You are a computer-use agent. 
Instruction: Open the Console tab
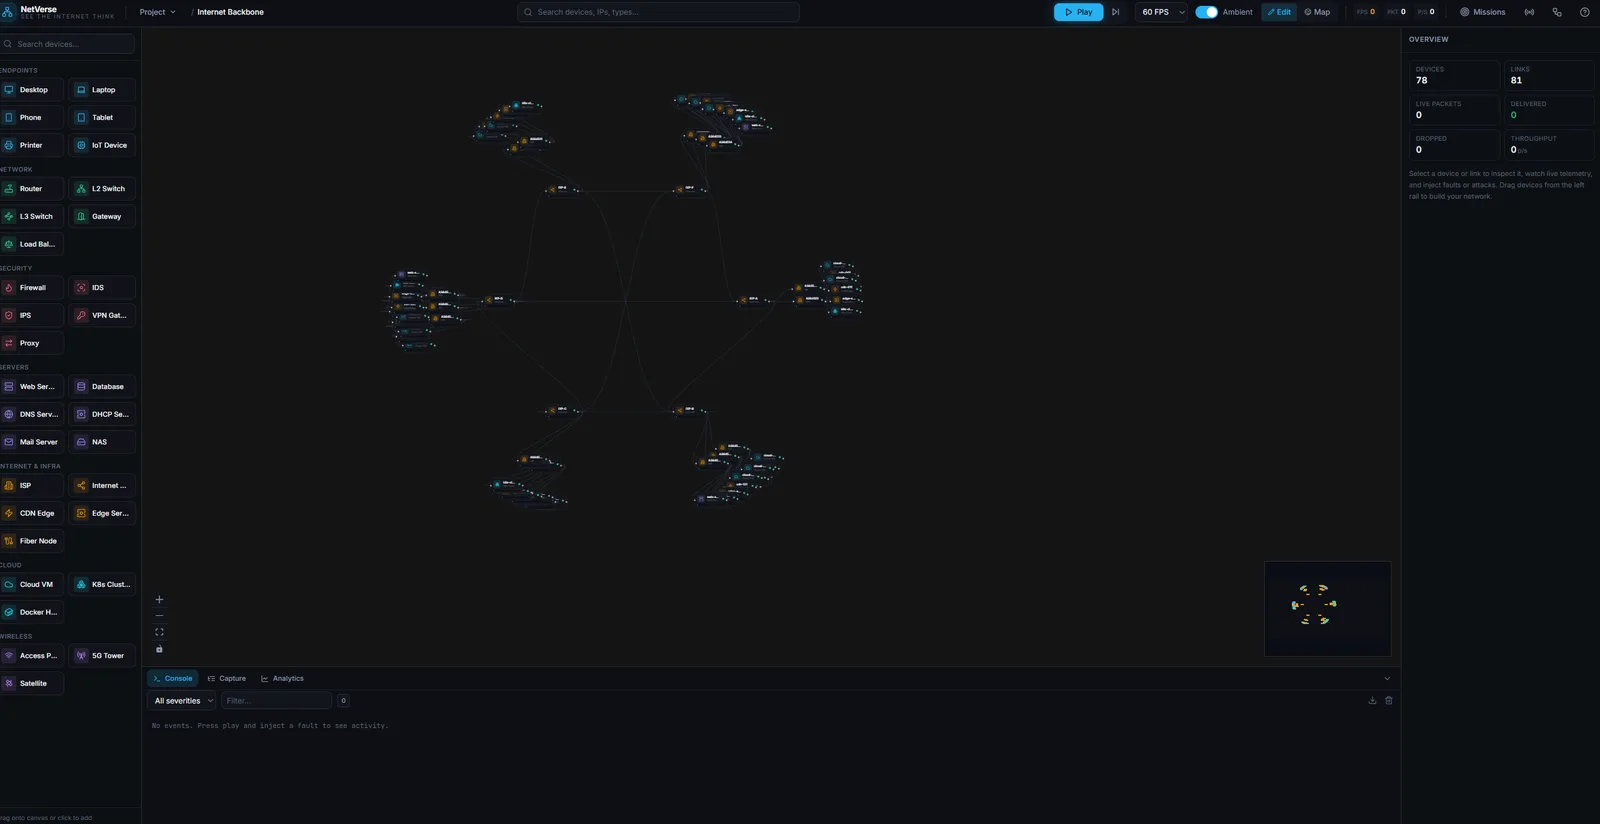pyautogui.click(x=173, y=679)
